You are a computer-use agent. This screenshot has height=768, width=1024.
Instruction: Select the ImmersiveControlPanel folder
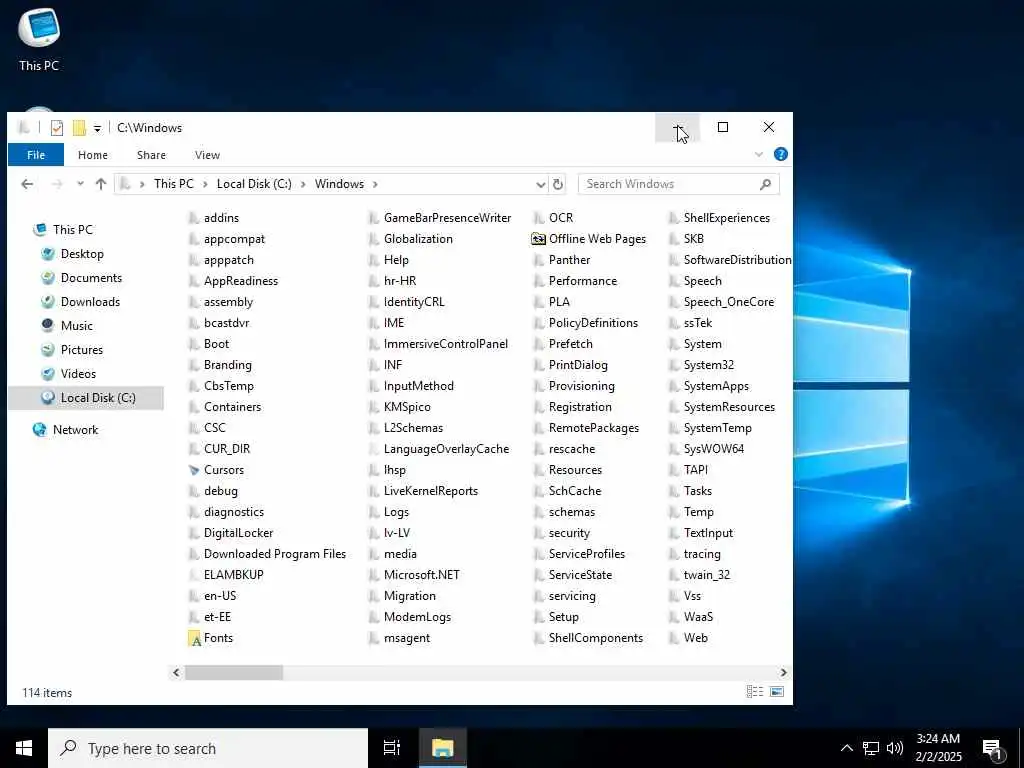438,344
